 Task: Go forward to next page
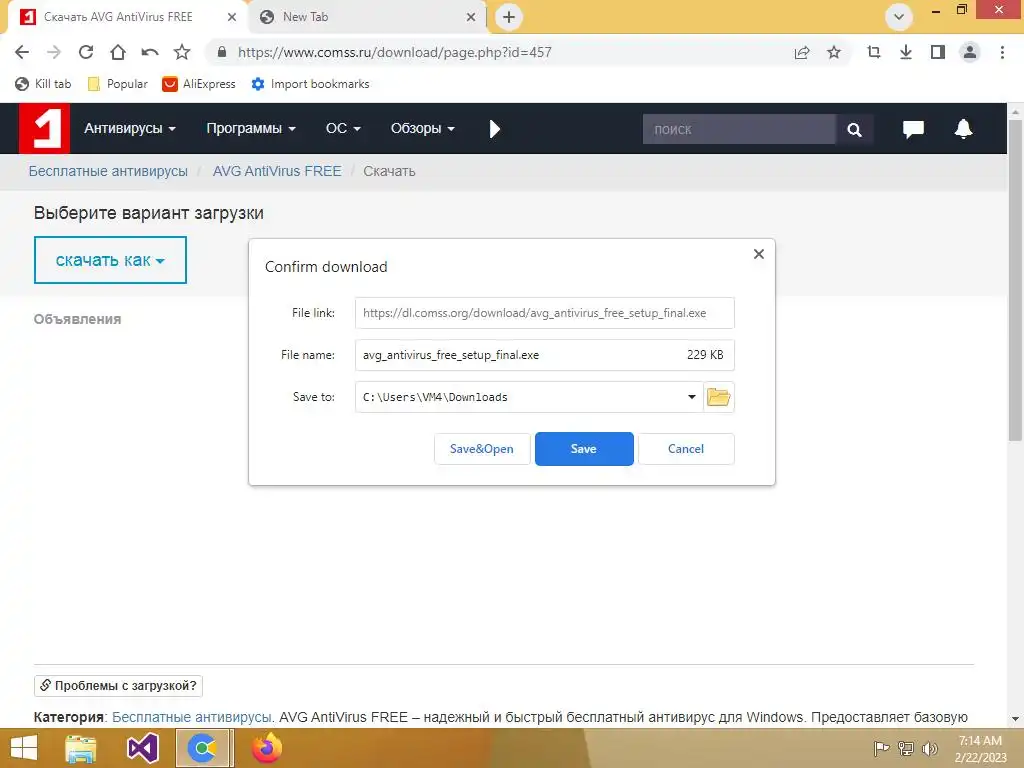[54, 52]
